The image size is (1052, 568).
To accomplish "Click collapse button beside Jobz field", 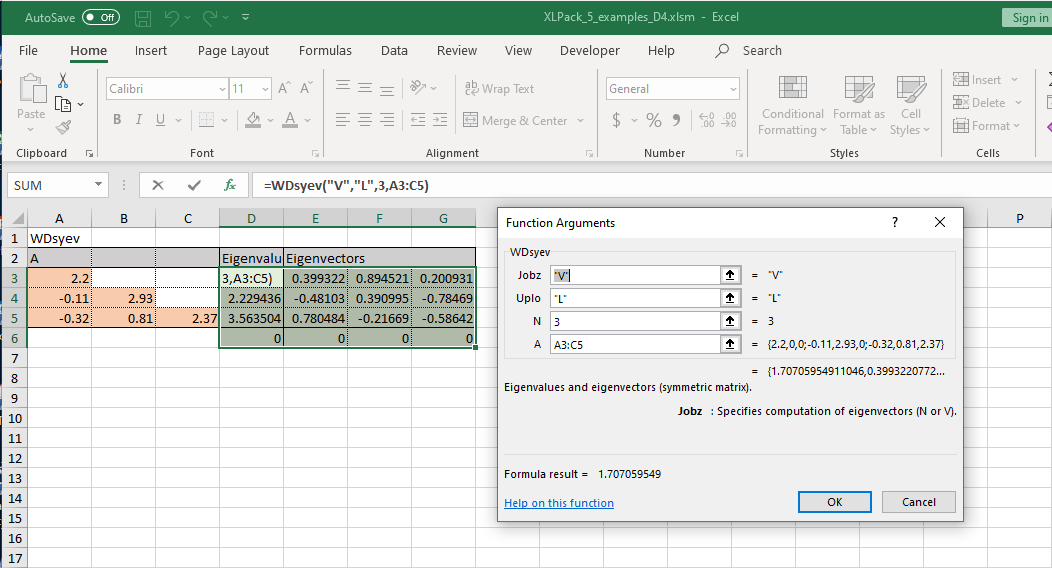I will click(x=730, y=275).
